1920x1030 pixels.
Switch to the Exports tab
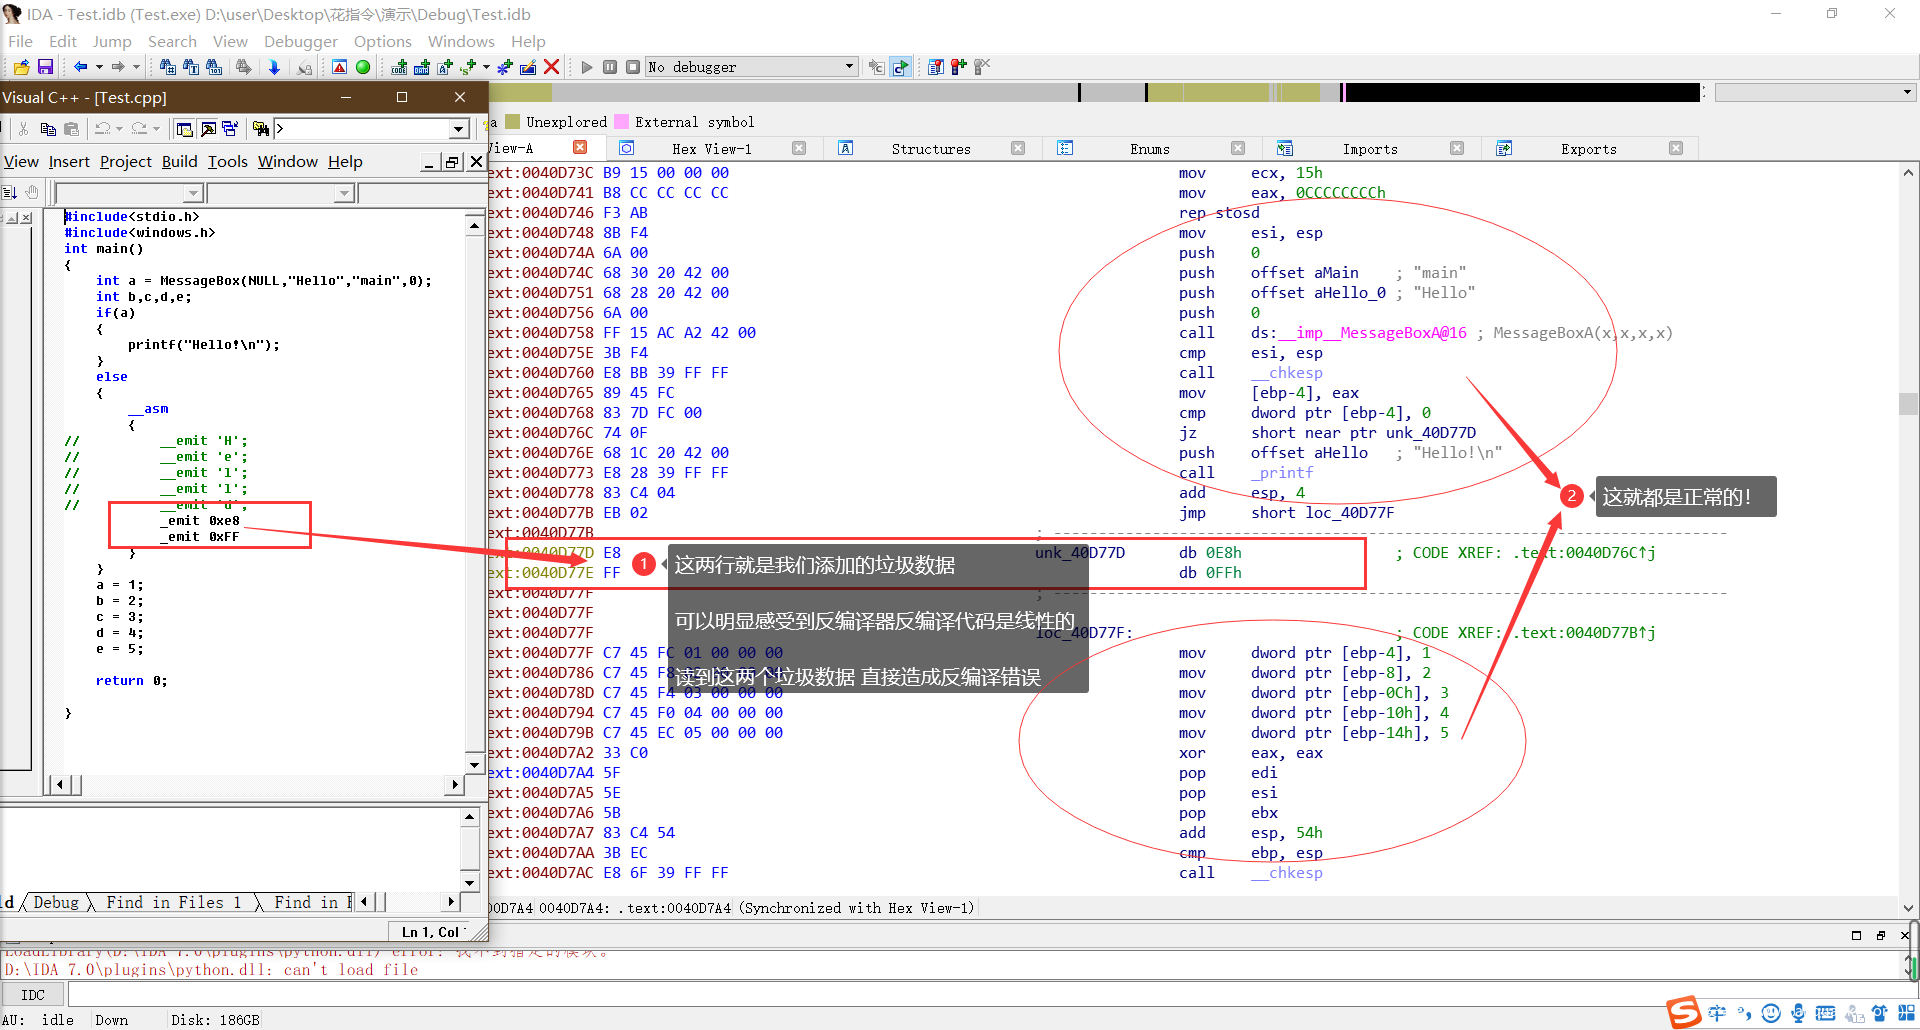(1589, 149)
